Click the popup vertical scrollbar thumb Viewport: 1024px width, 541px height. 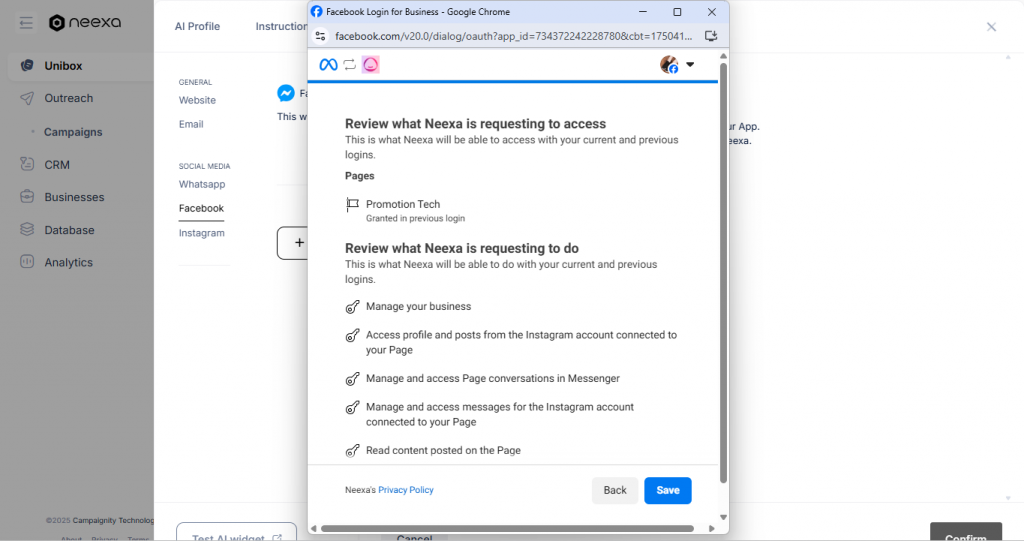pyautogui.click(x=723, y=273)
